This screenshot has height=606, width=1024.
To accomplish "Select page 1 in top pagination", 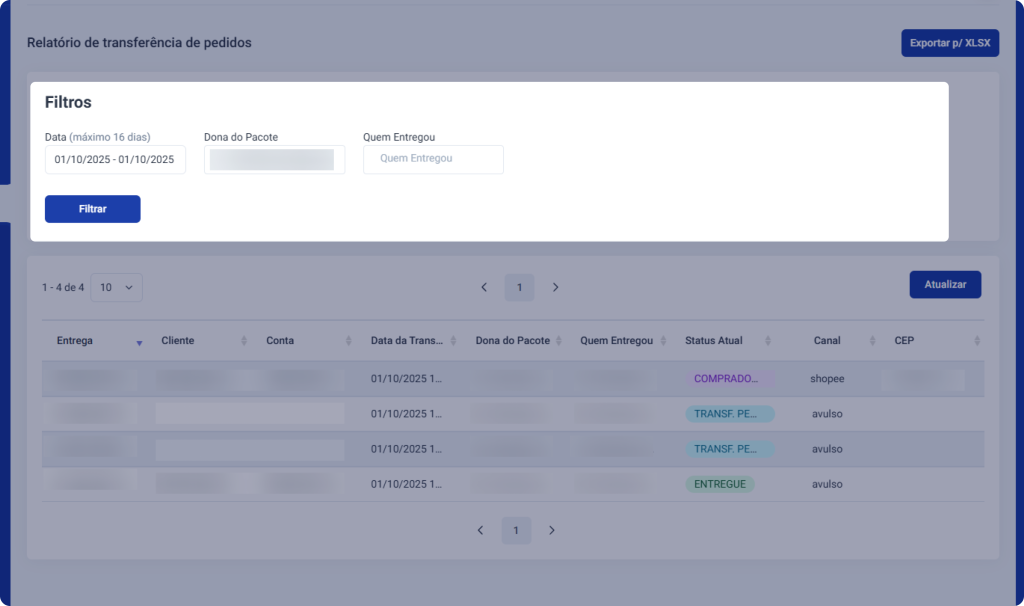I will [x=519, y=288].
